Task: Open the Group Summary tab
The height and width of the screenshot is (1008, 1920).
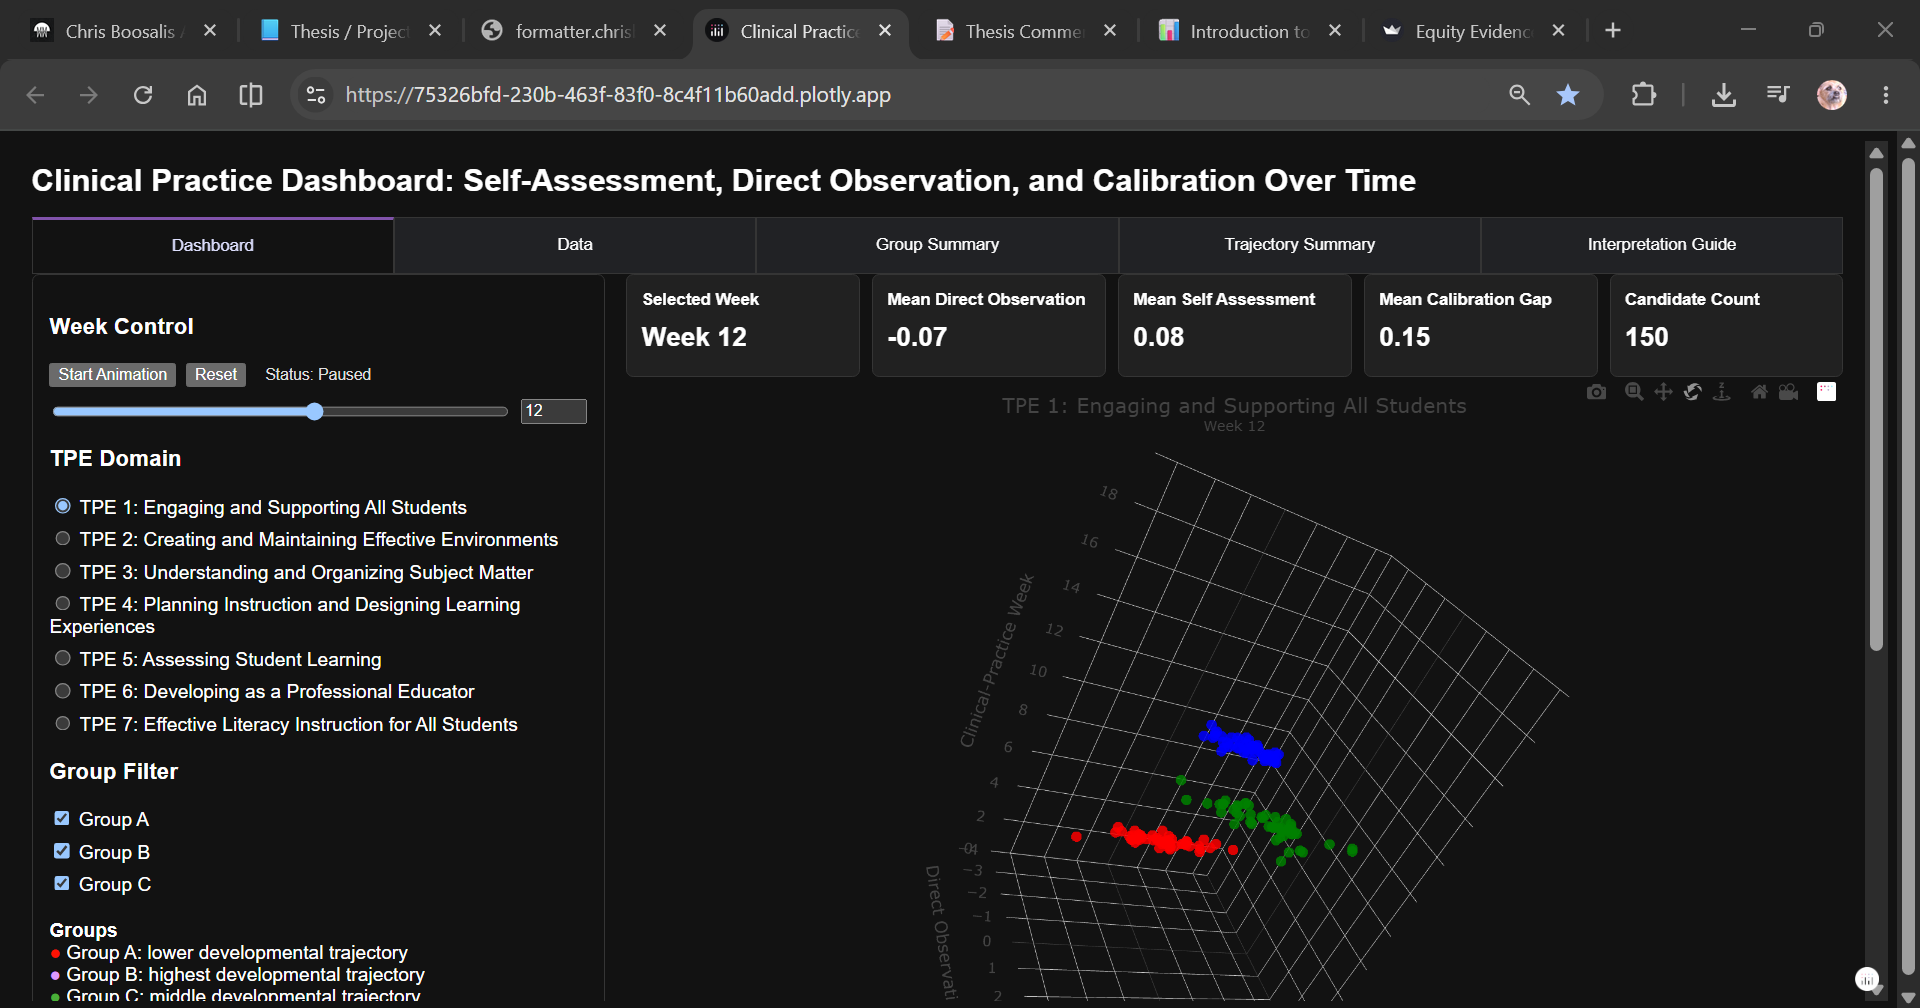Action: pos(937,245)
